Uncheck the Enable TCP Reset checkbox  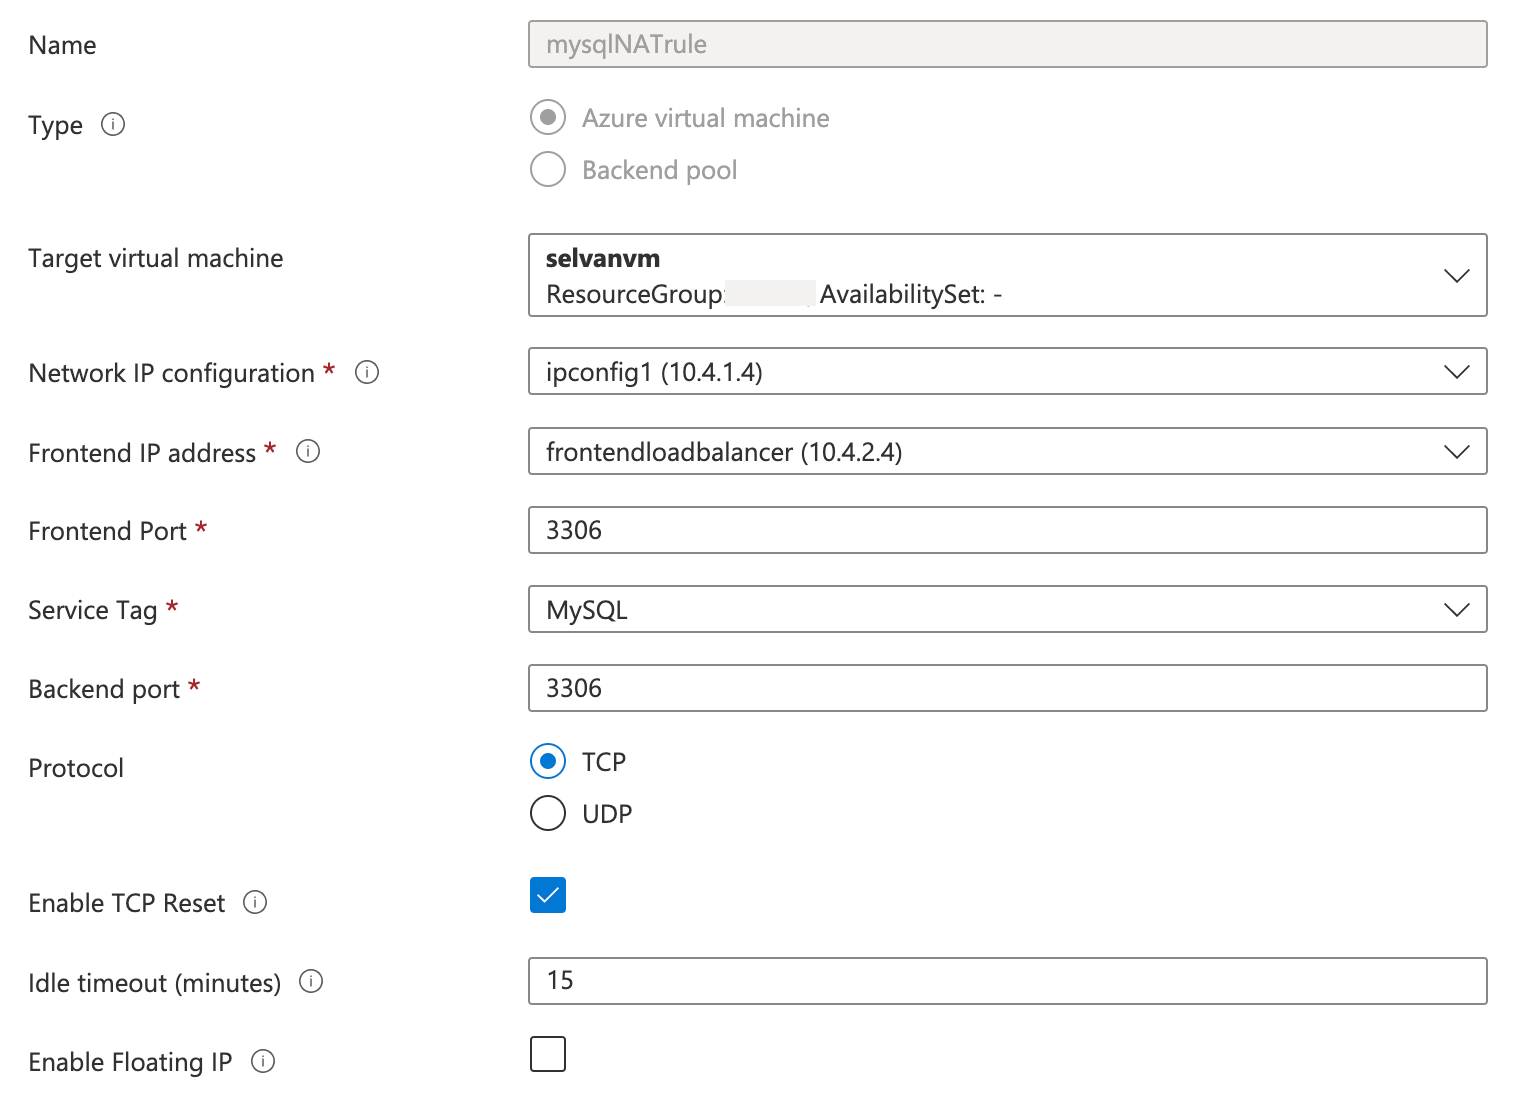coord(547,895)
